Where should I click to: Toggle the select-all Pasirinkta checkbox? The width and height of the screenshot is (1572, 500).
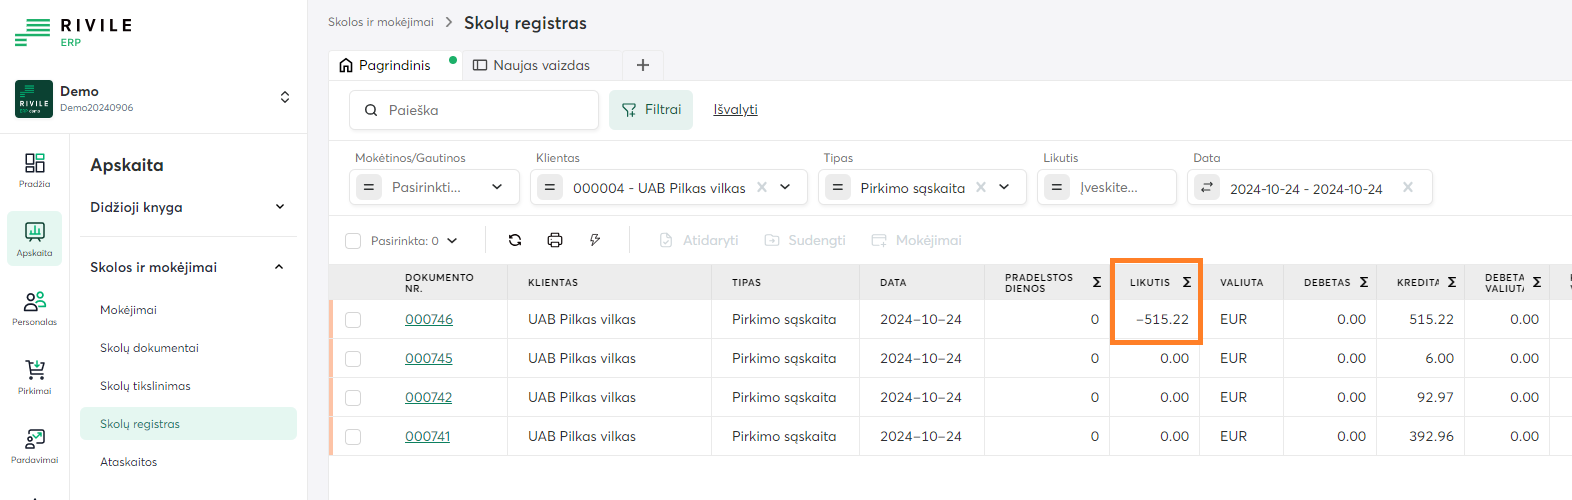point(353,241)
